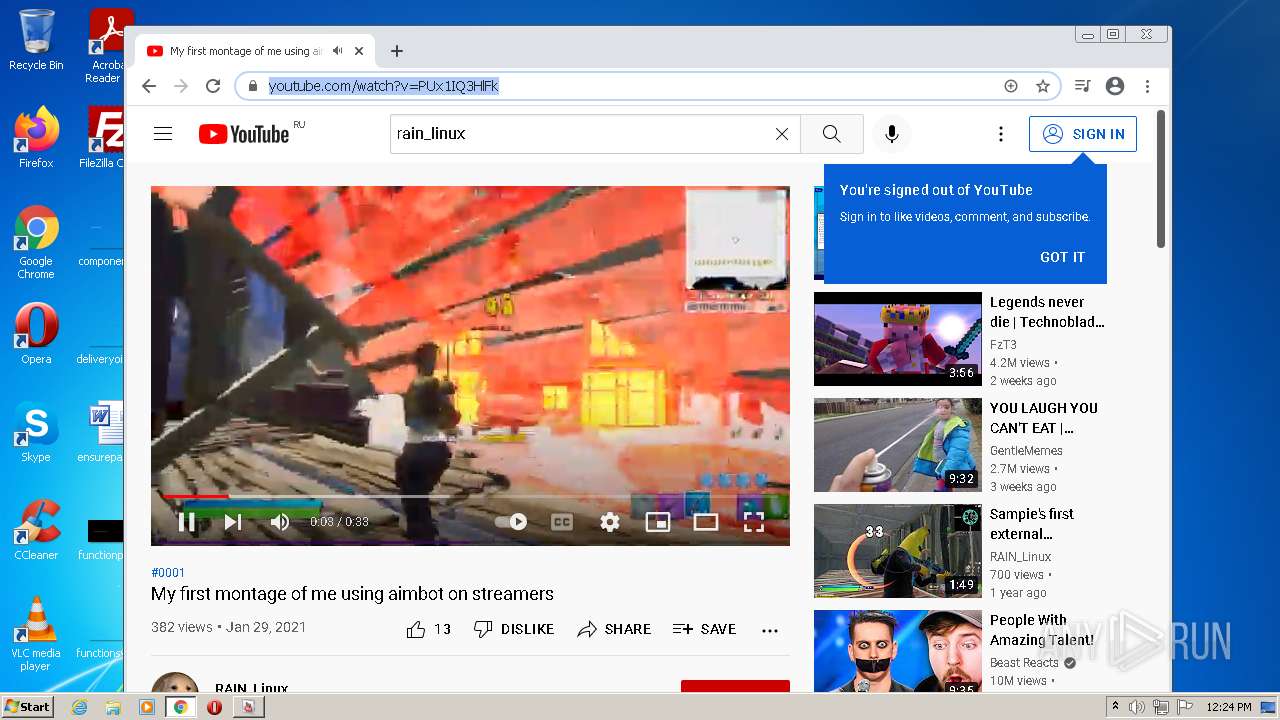Open Recycle Bin desktop icon

click(36, 40)
